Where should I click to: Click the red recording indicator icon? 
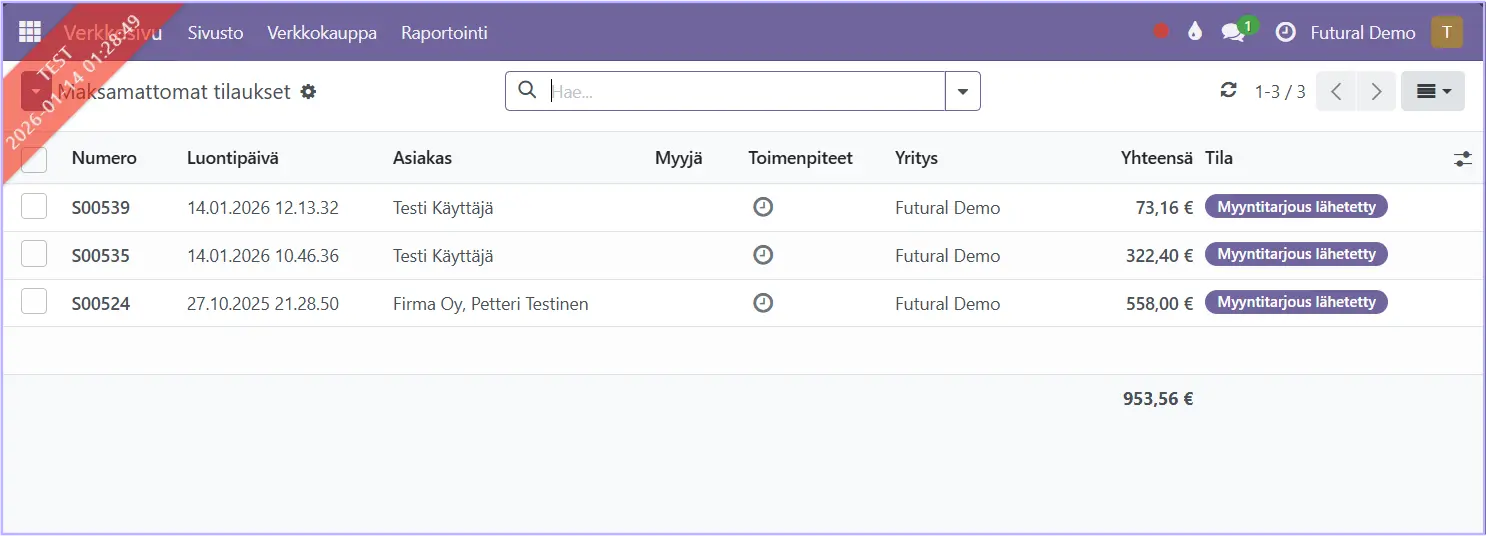(x=1161, y=32)
